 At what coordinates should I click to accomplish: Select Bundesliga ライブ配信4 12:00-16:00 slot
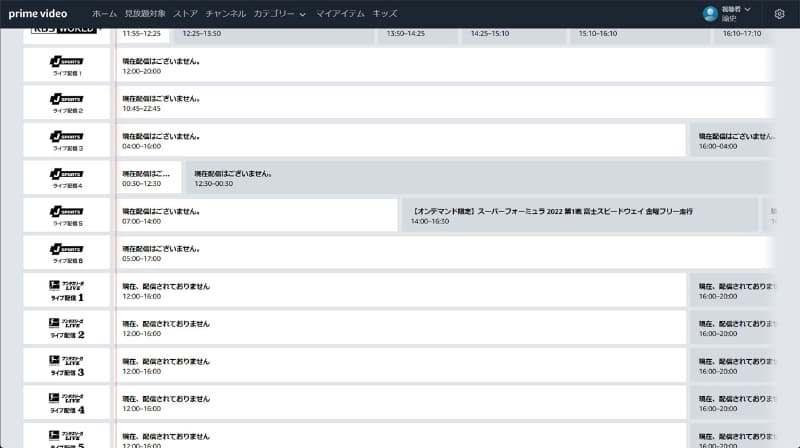[x=401, y=403]
